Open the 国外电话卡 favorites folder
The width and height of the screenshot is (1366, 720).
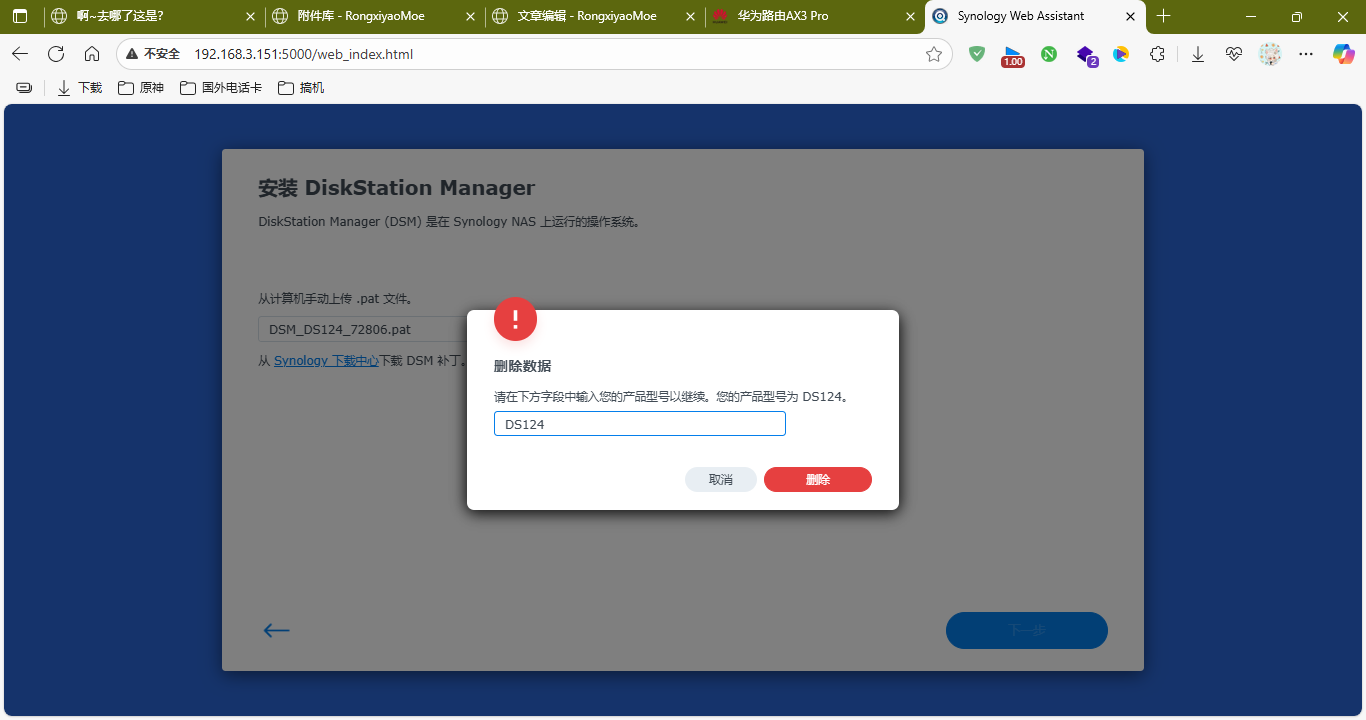point(221,88)
